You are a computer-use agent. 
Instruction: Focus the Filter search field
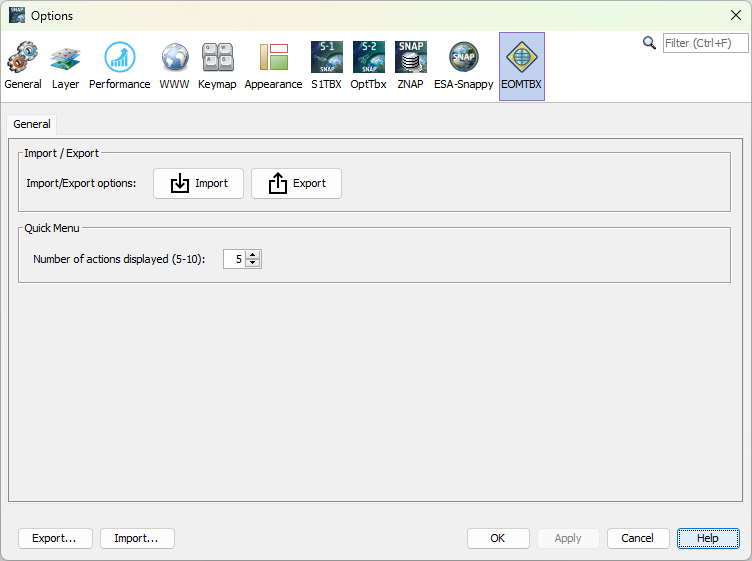tap(705, 43)
